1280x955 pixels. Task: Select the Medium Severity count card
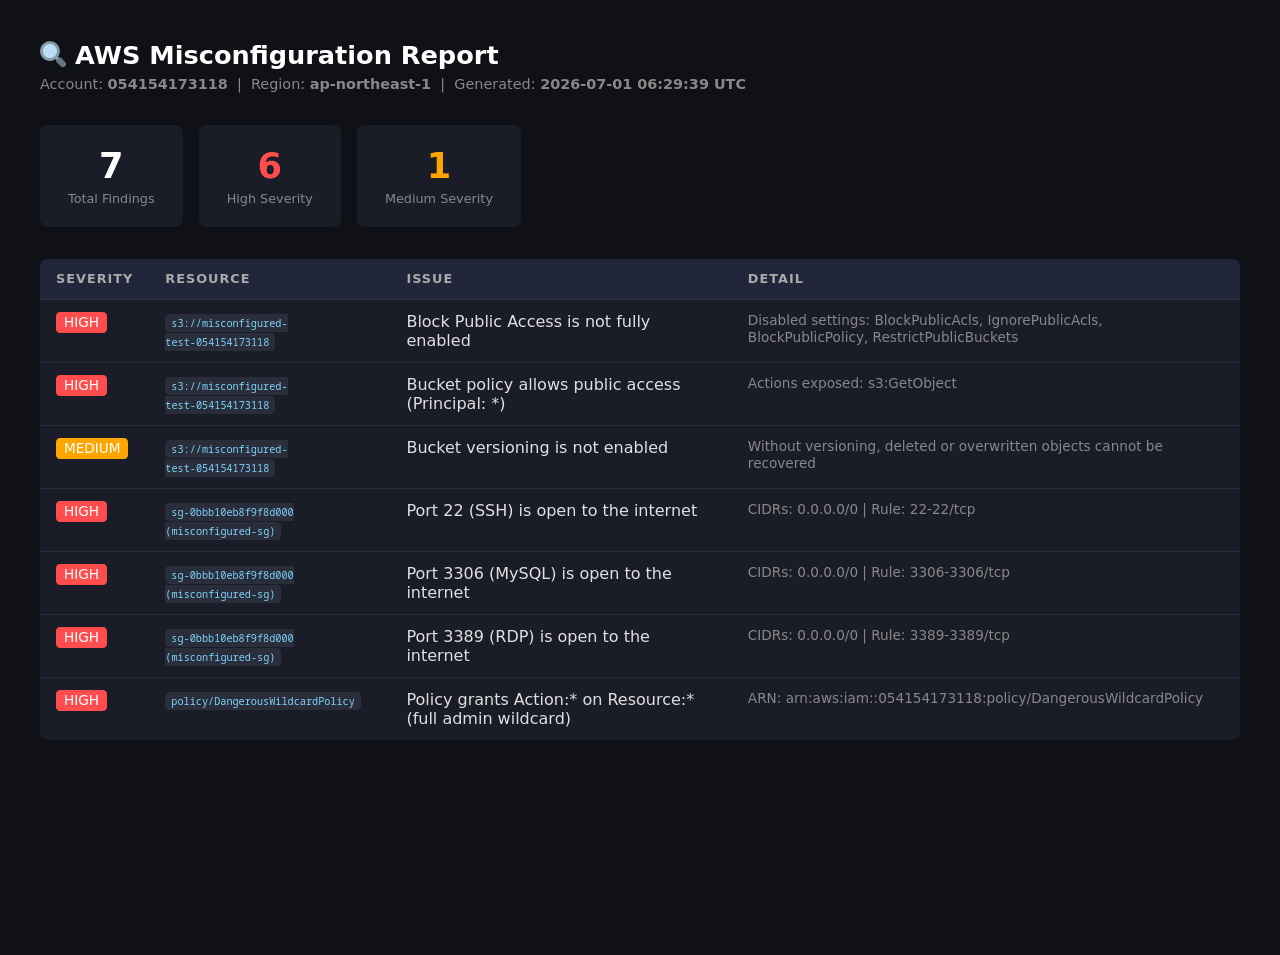439,176
